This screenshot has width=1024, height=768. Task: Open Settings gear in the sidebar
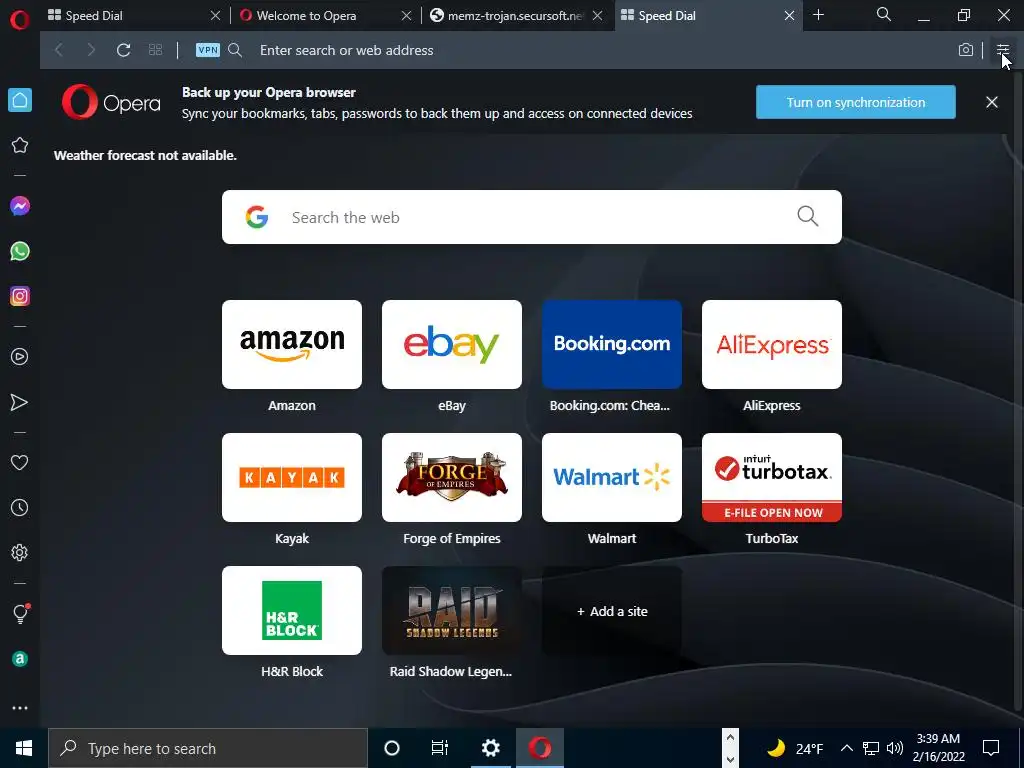(20, 552)
